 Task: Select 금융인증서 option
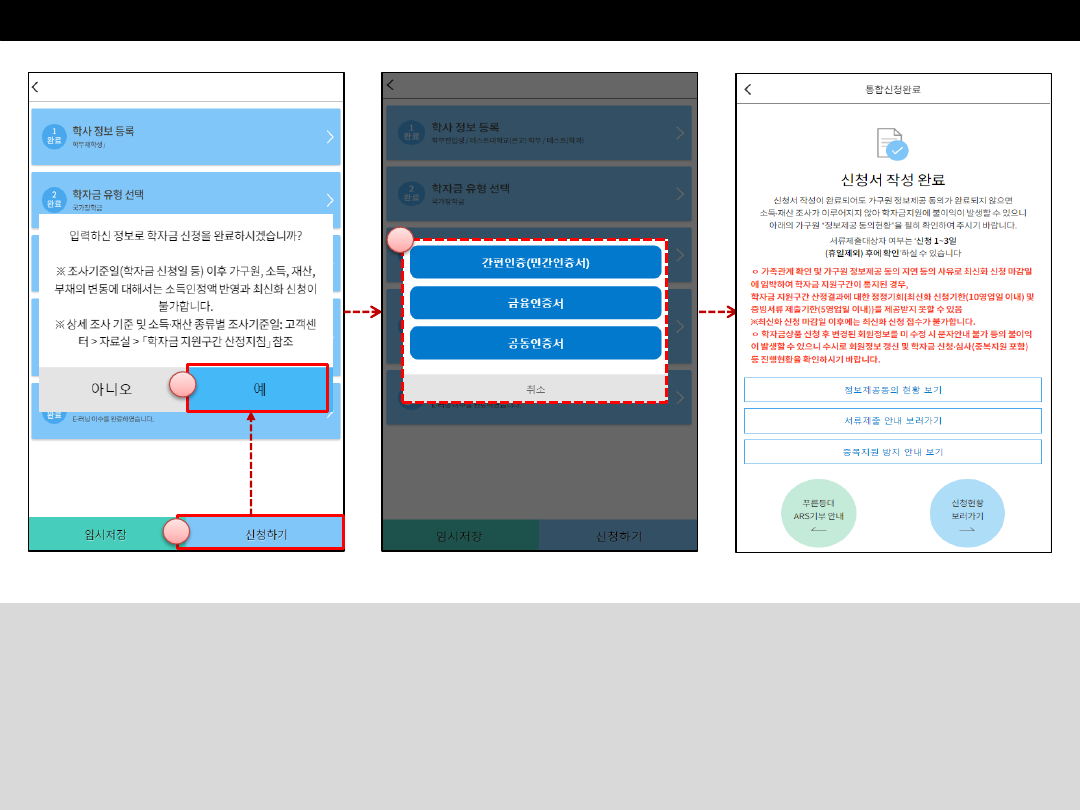pyautogui.click(x=536, y=303)
